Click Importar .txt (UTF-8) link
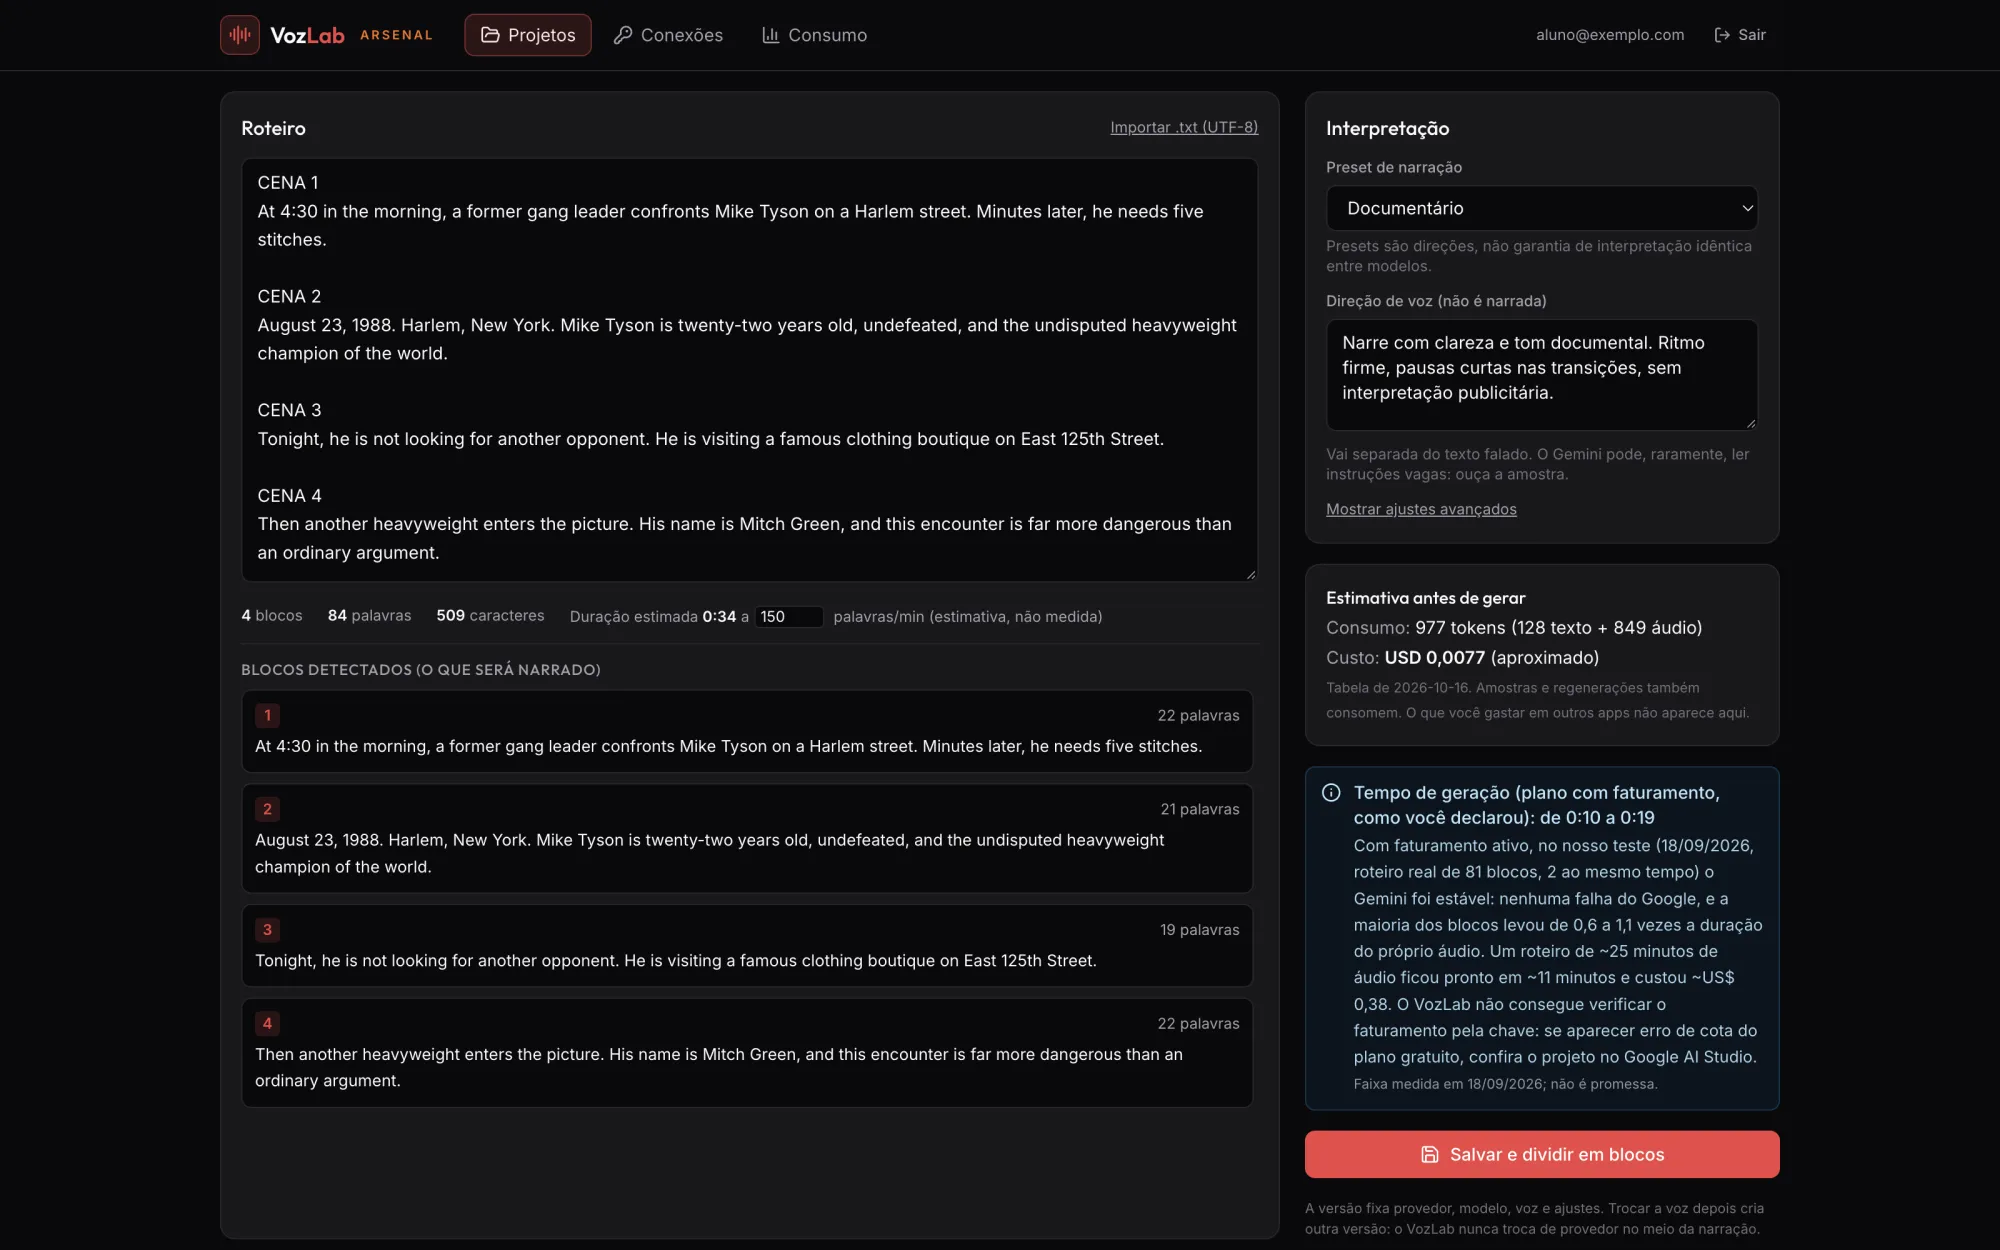Screen dimensions: 2000x1250 (x=1184, y=127)
